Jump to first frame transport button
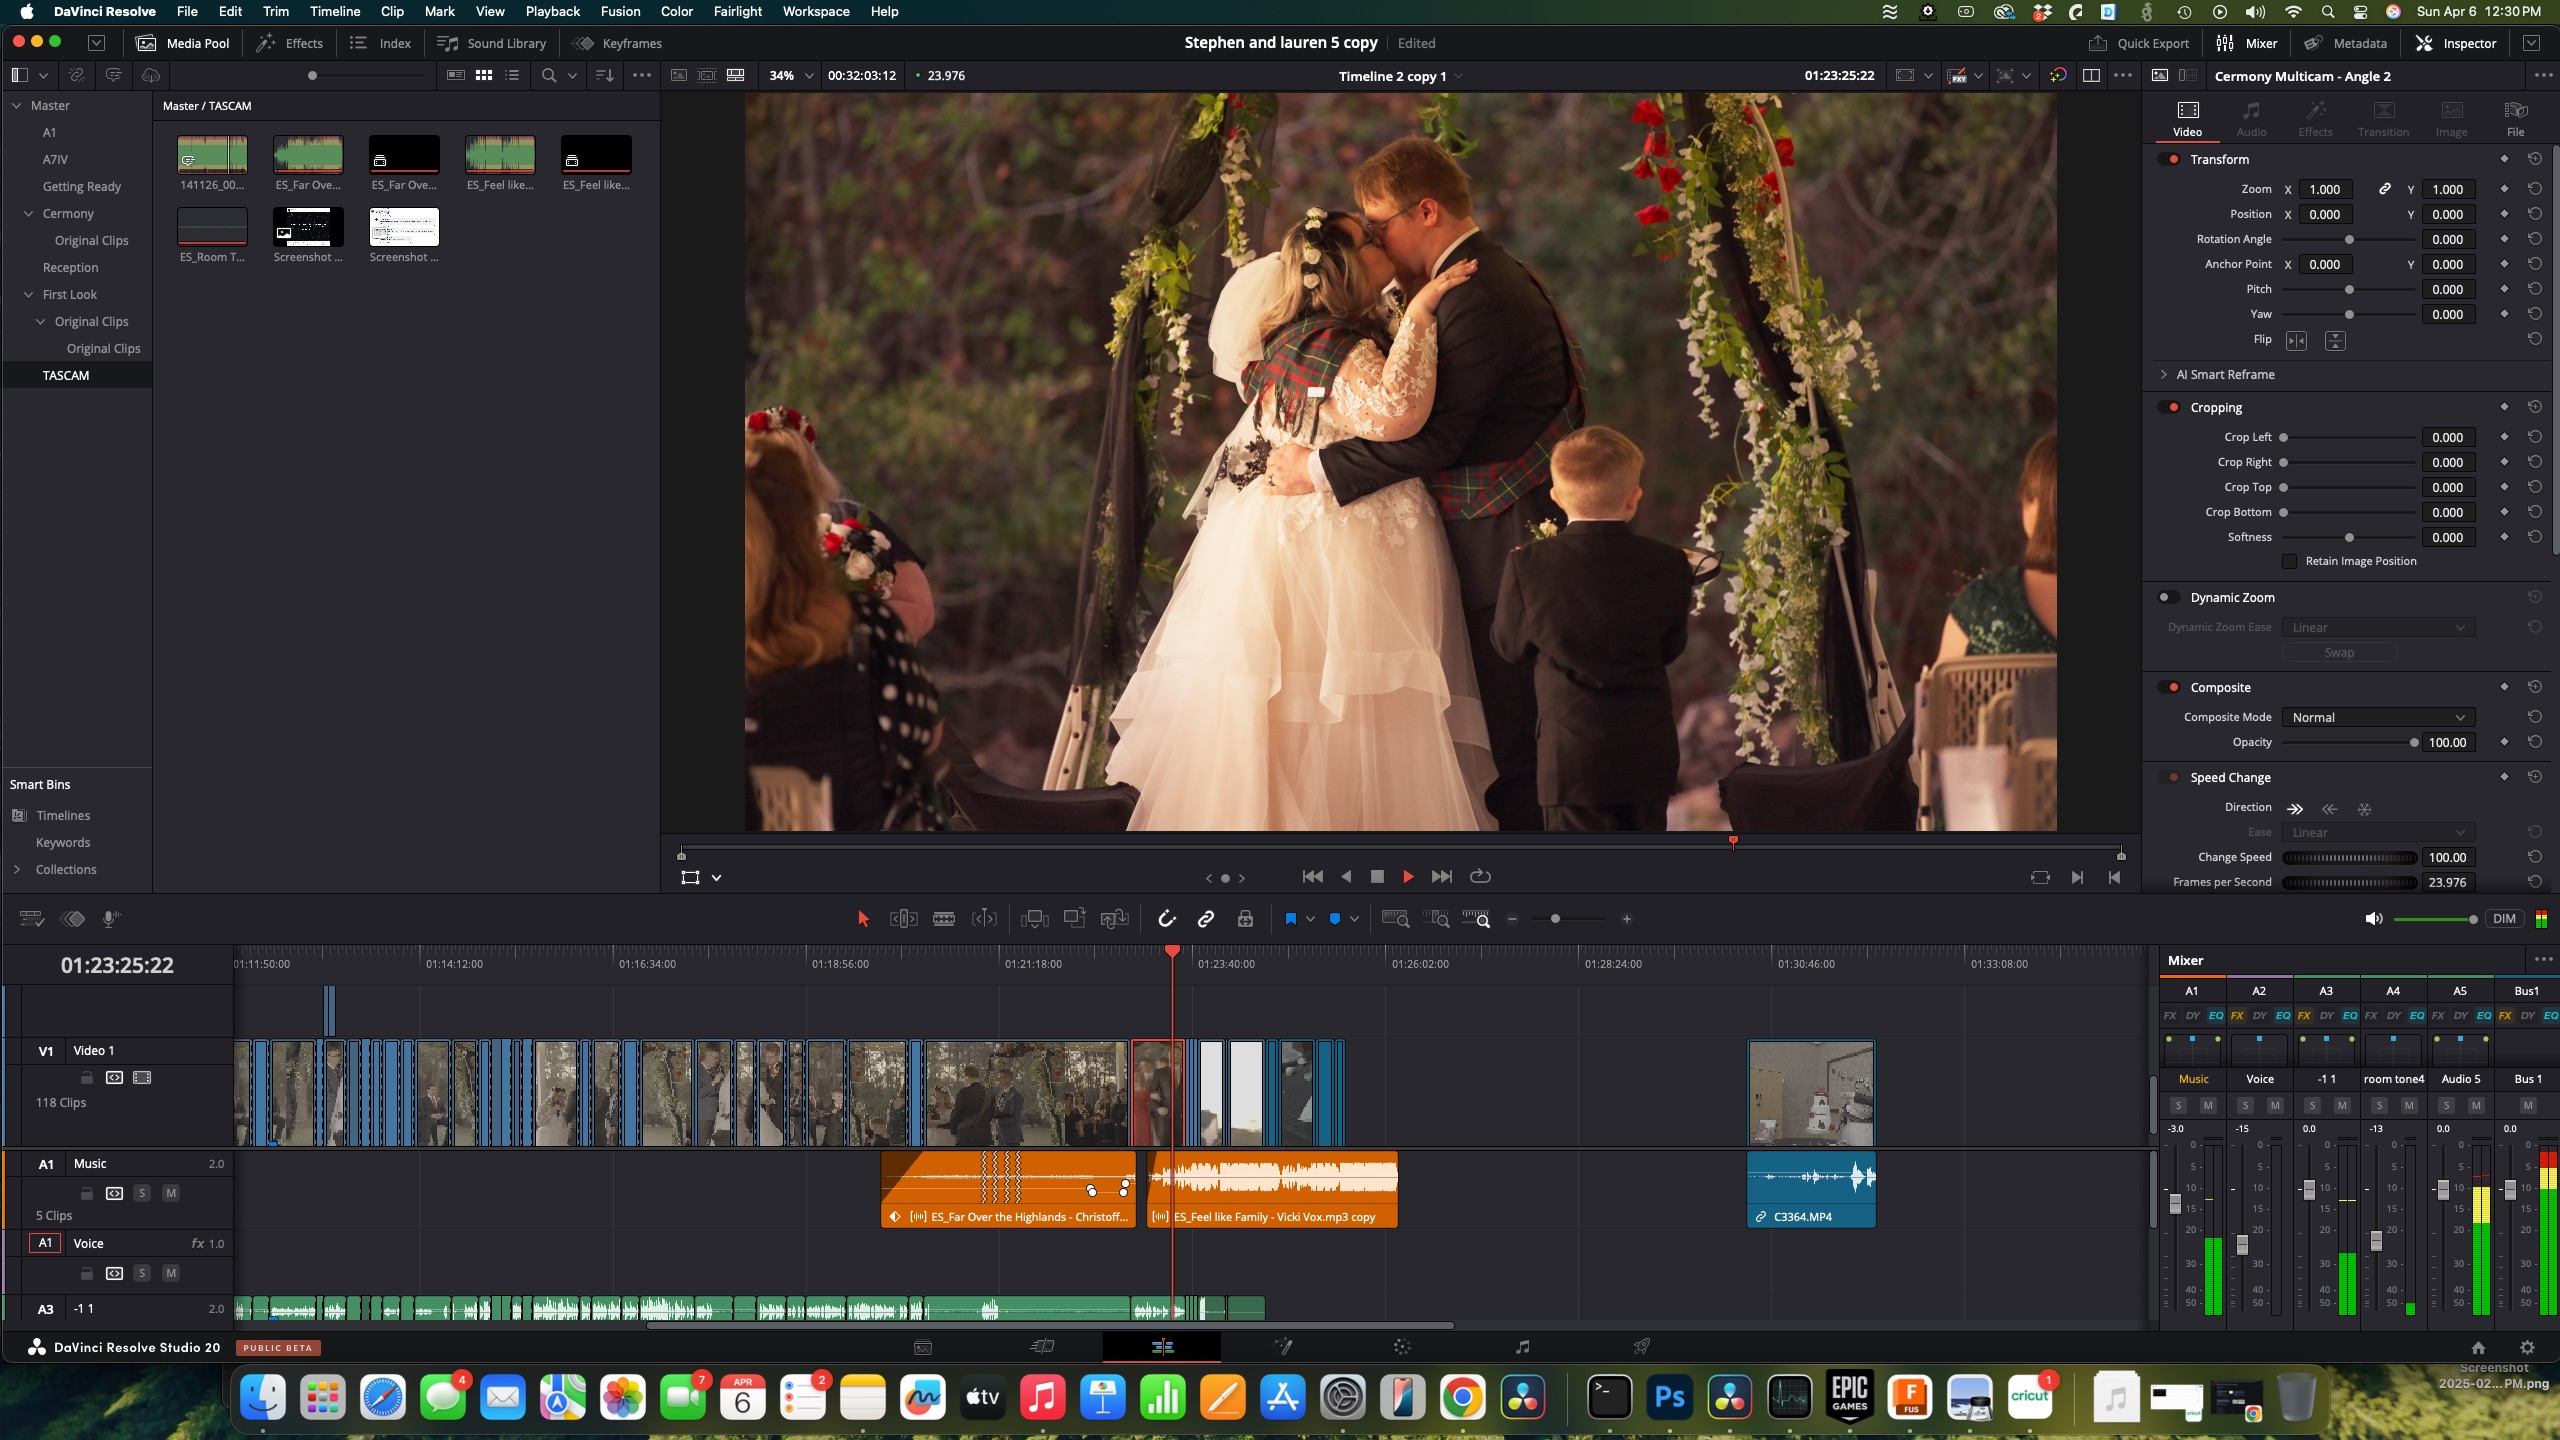2560x1440 pixels. [1313, 877]
